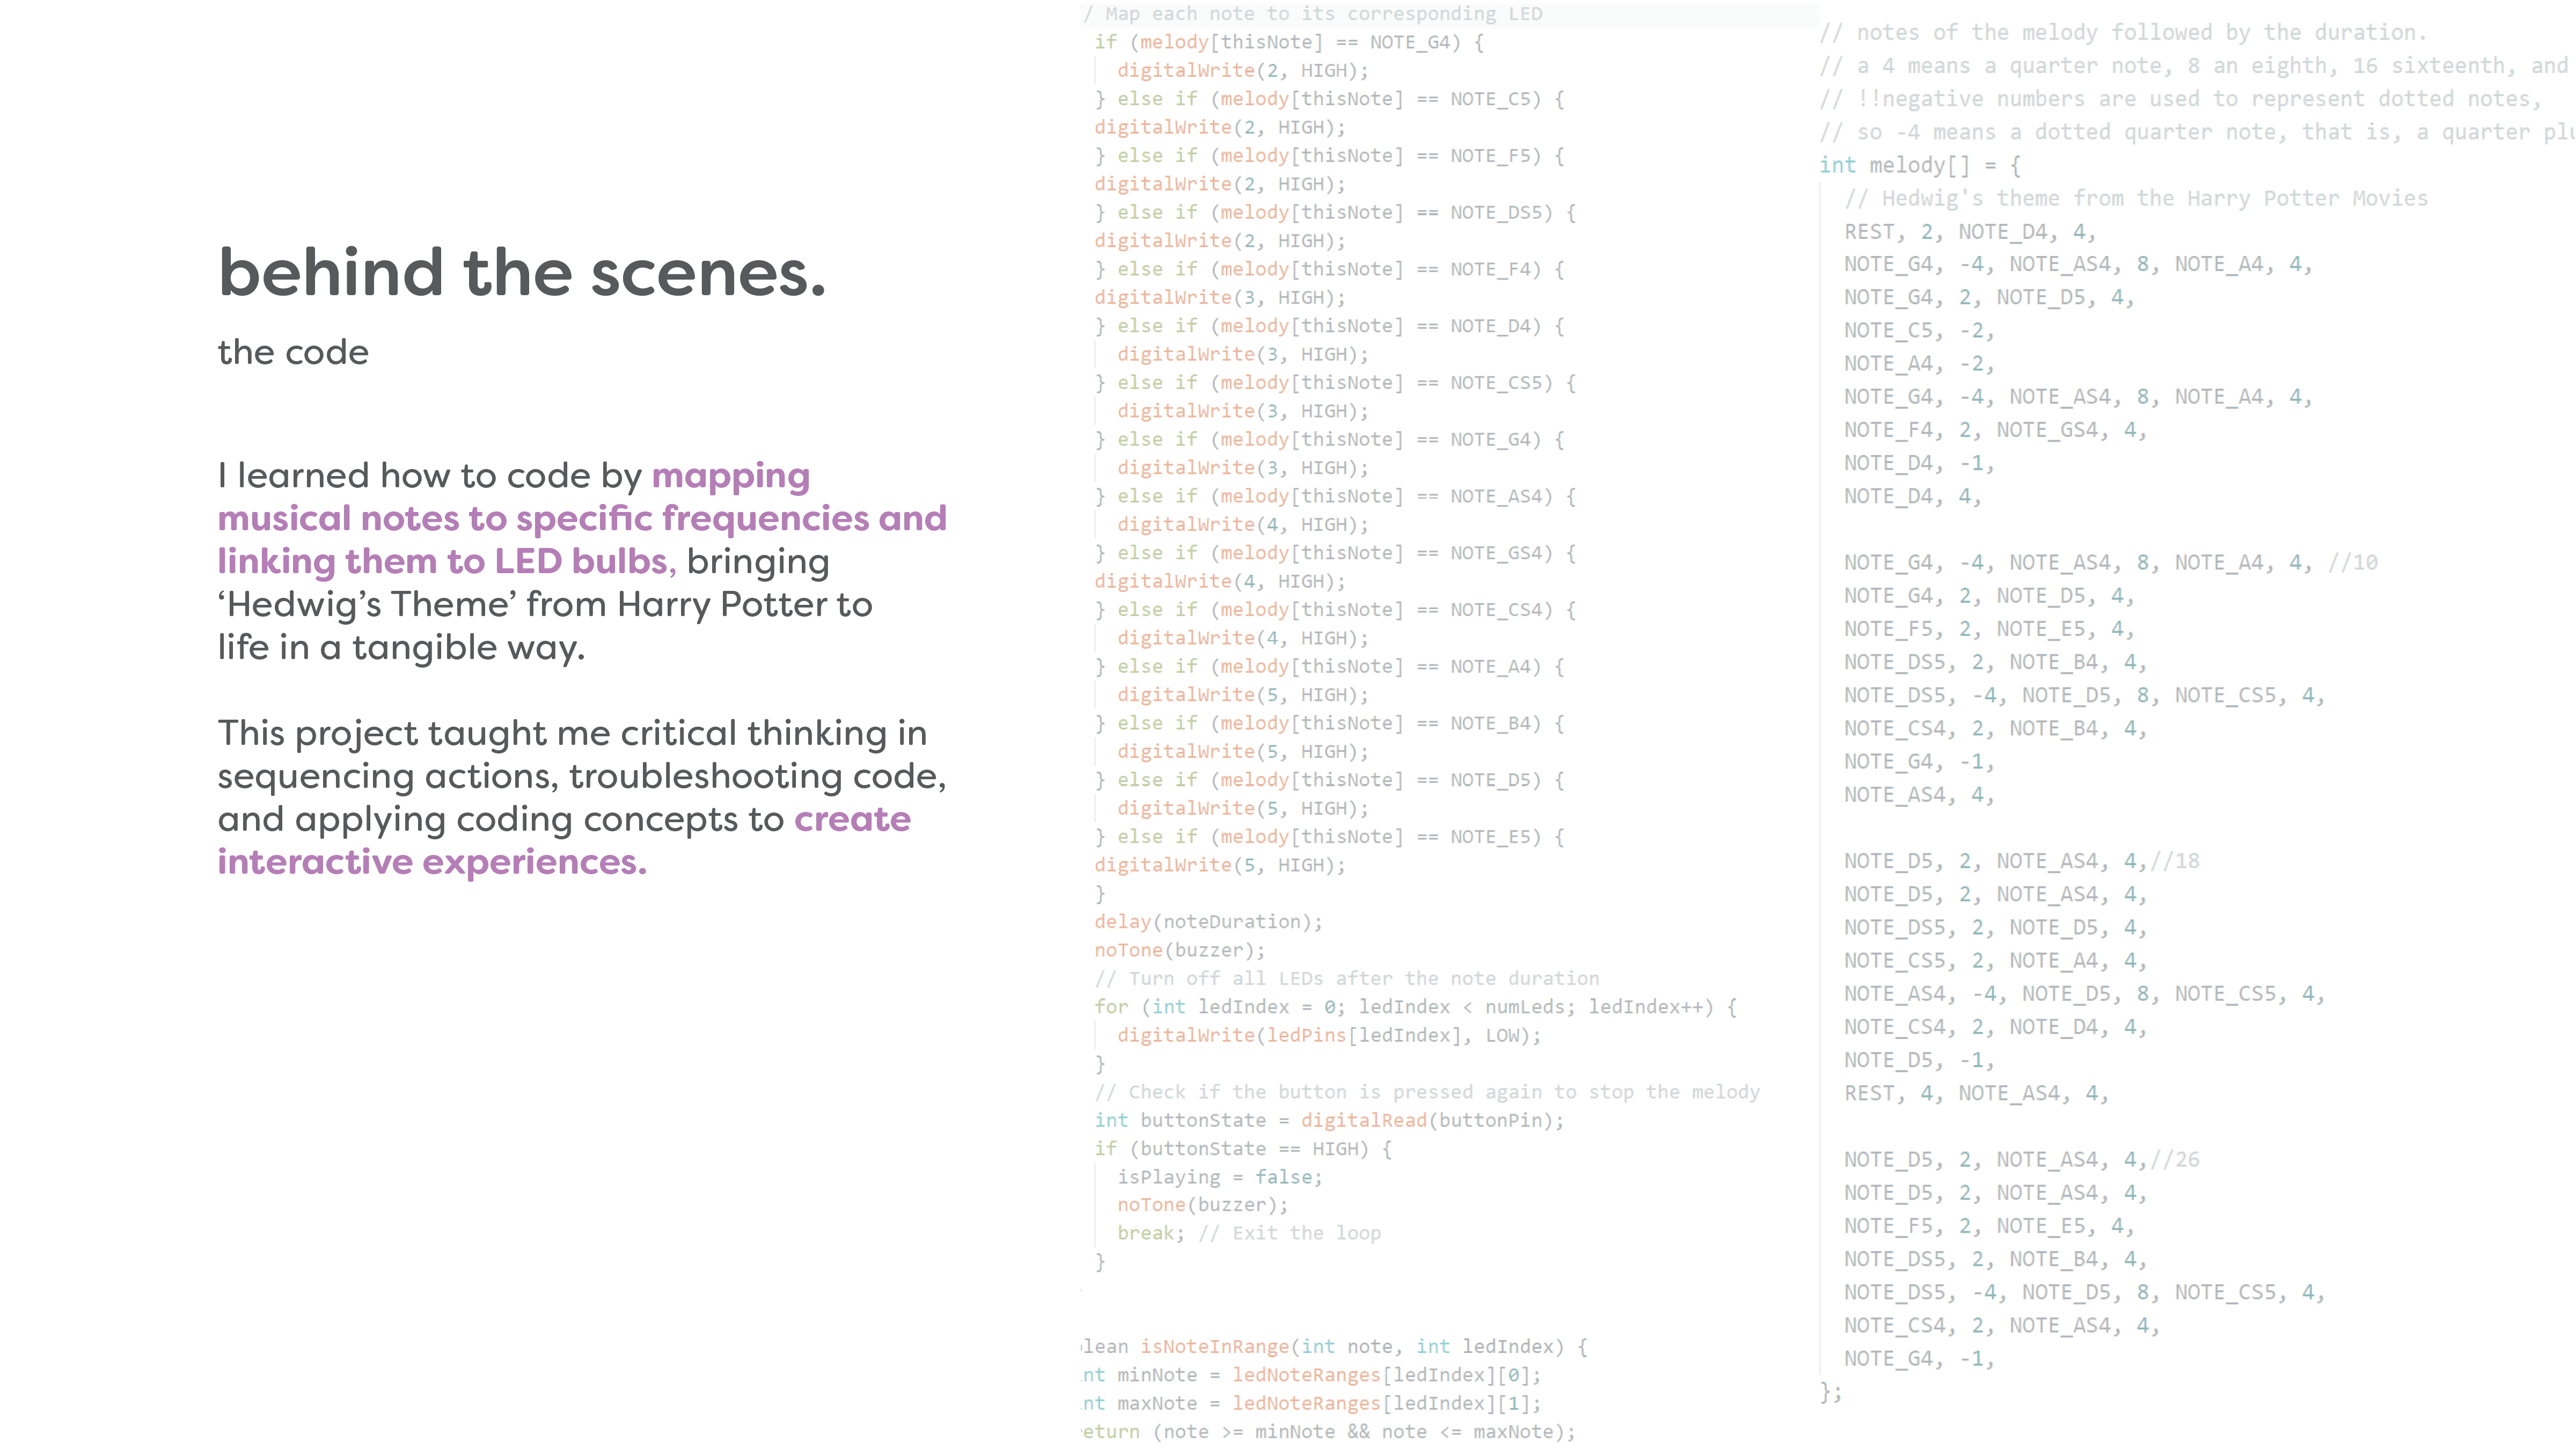The image size is (2576, 1449).
Task: Click purple text "linking them to LED bulbs,"
Action: [447, 561]
